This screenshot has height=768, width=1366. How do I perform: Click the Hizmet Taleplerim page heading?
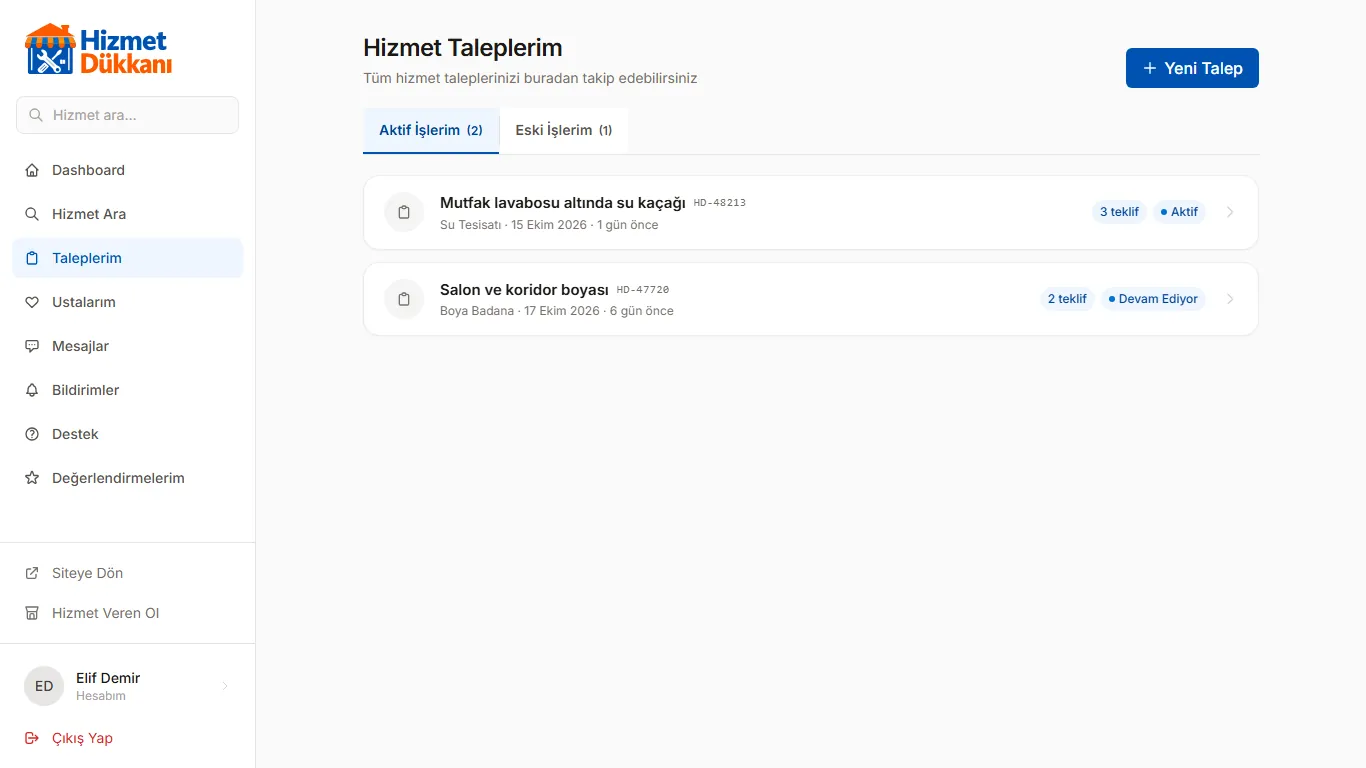(x=463, y=48)
